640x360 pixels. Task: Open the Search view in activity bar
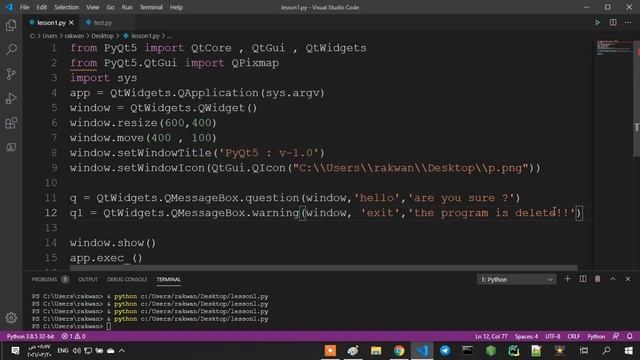pyautogui.click(x=11, y=49)
